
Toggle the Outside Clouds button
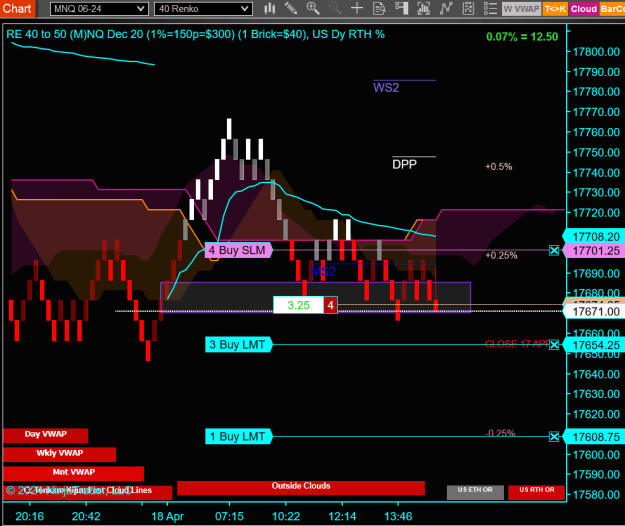click(x=301, y=487)
